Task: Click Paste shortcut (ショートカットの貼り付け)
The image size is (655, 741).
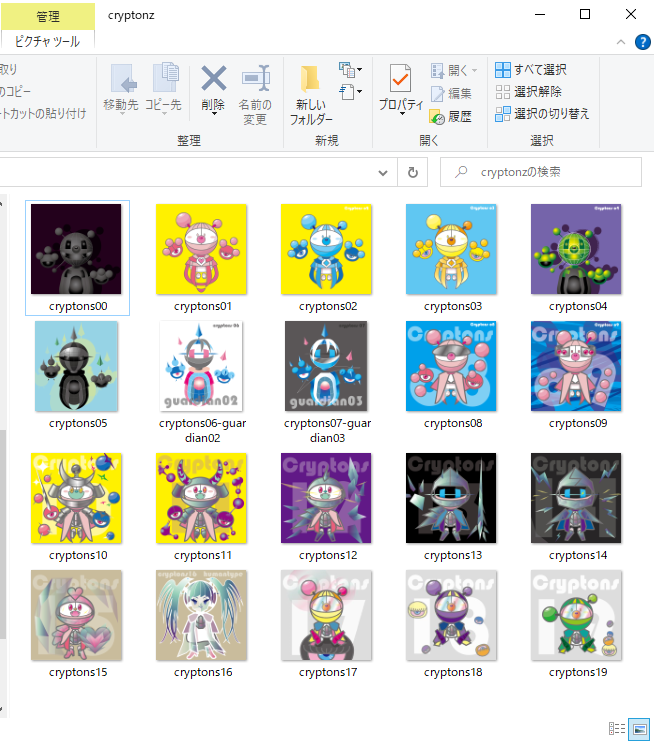Action: [x=43, y=113]
